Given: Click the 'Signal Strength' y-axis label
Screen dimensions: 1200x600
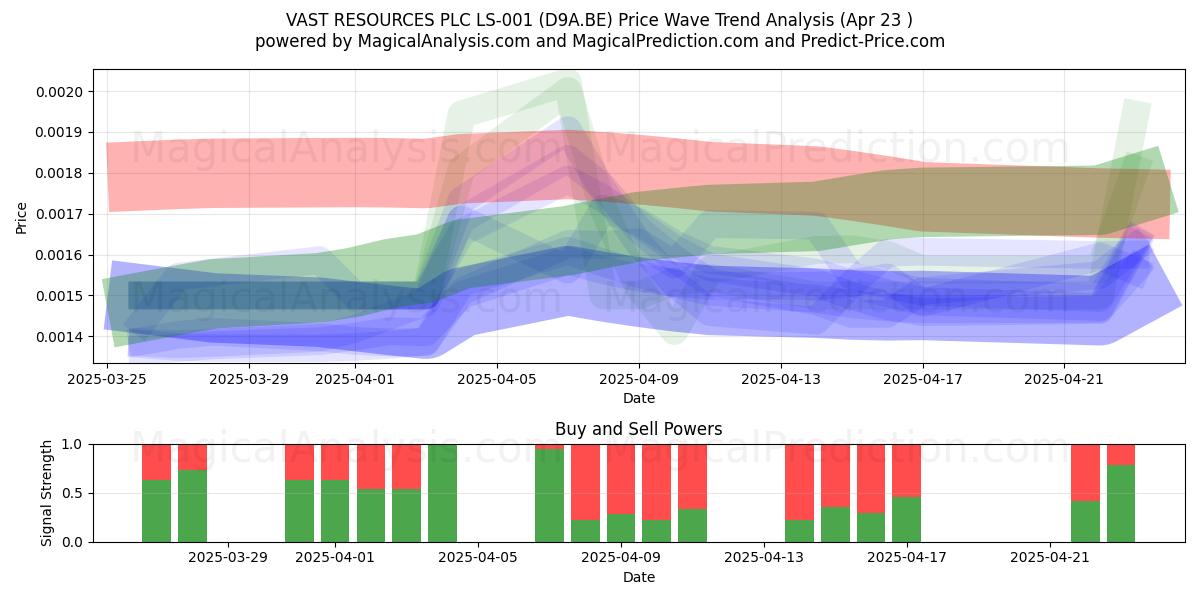Looking at the screenshot, I should coord(47,493).
